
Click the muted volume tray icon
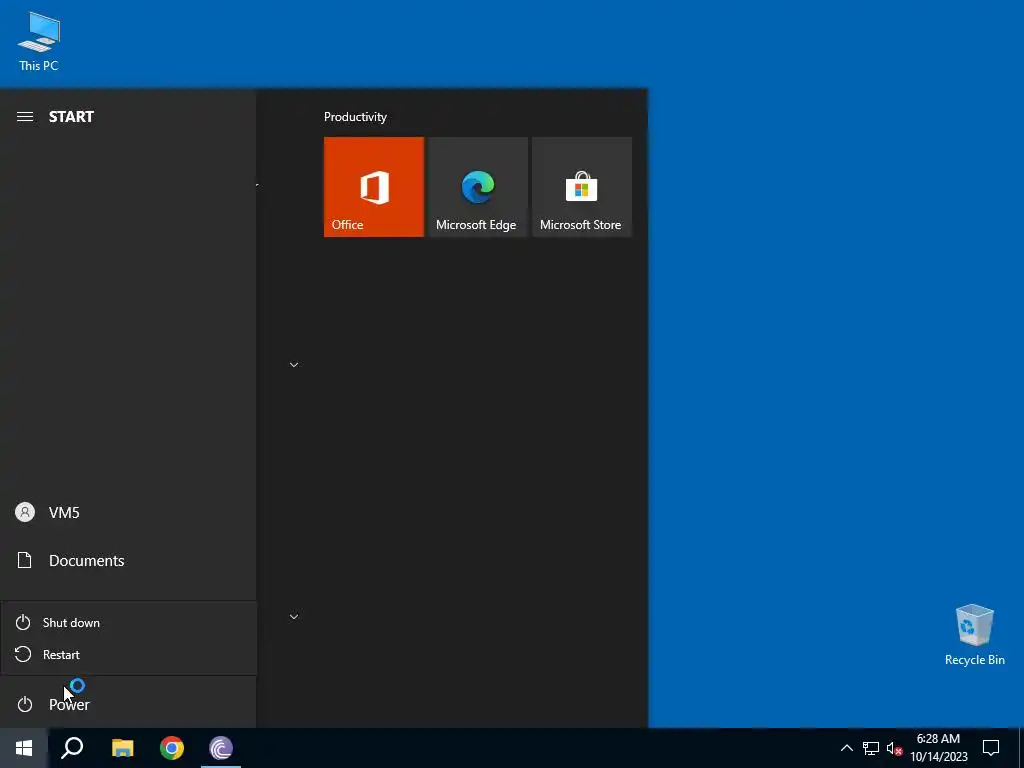pyautogui.click(x=894, y=748)
